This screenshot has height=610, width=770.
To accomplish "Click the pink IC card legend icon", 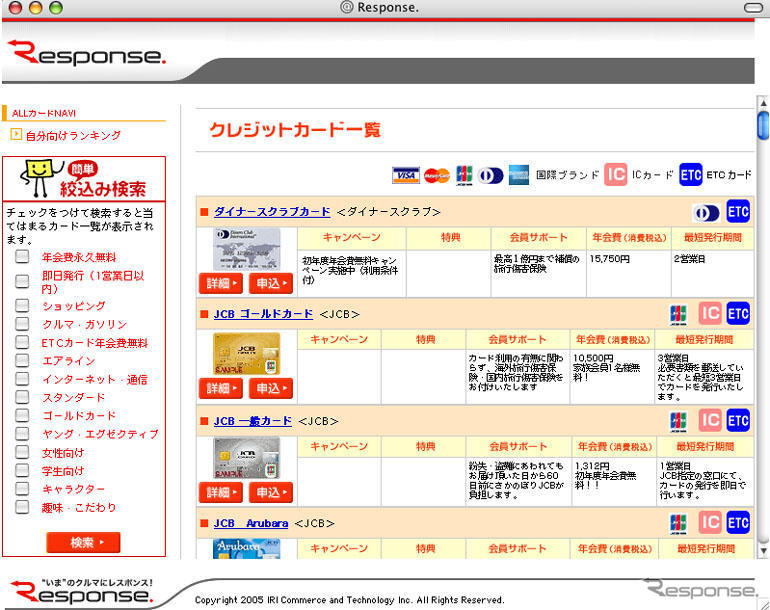I will click(616, 175).
